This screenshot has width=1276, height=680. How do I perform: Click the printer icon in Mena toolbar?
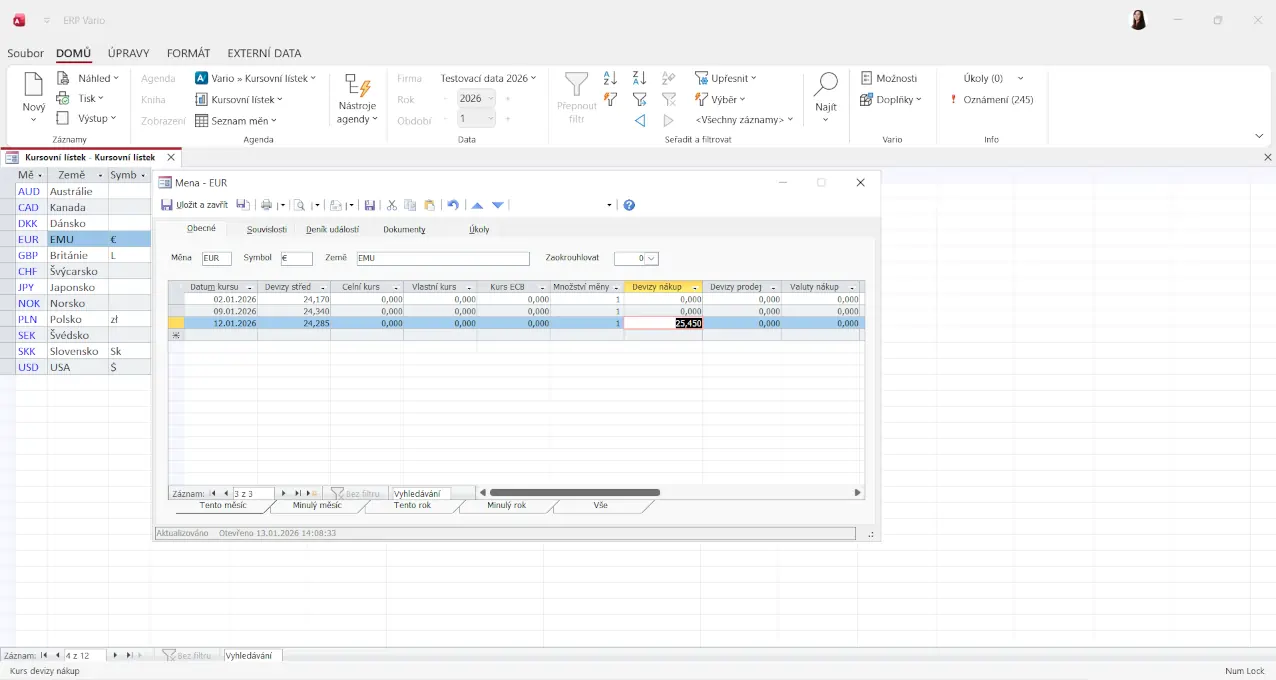pos(266,205)
